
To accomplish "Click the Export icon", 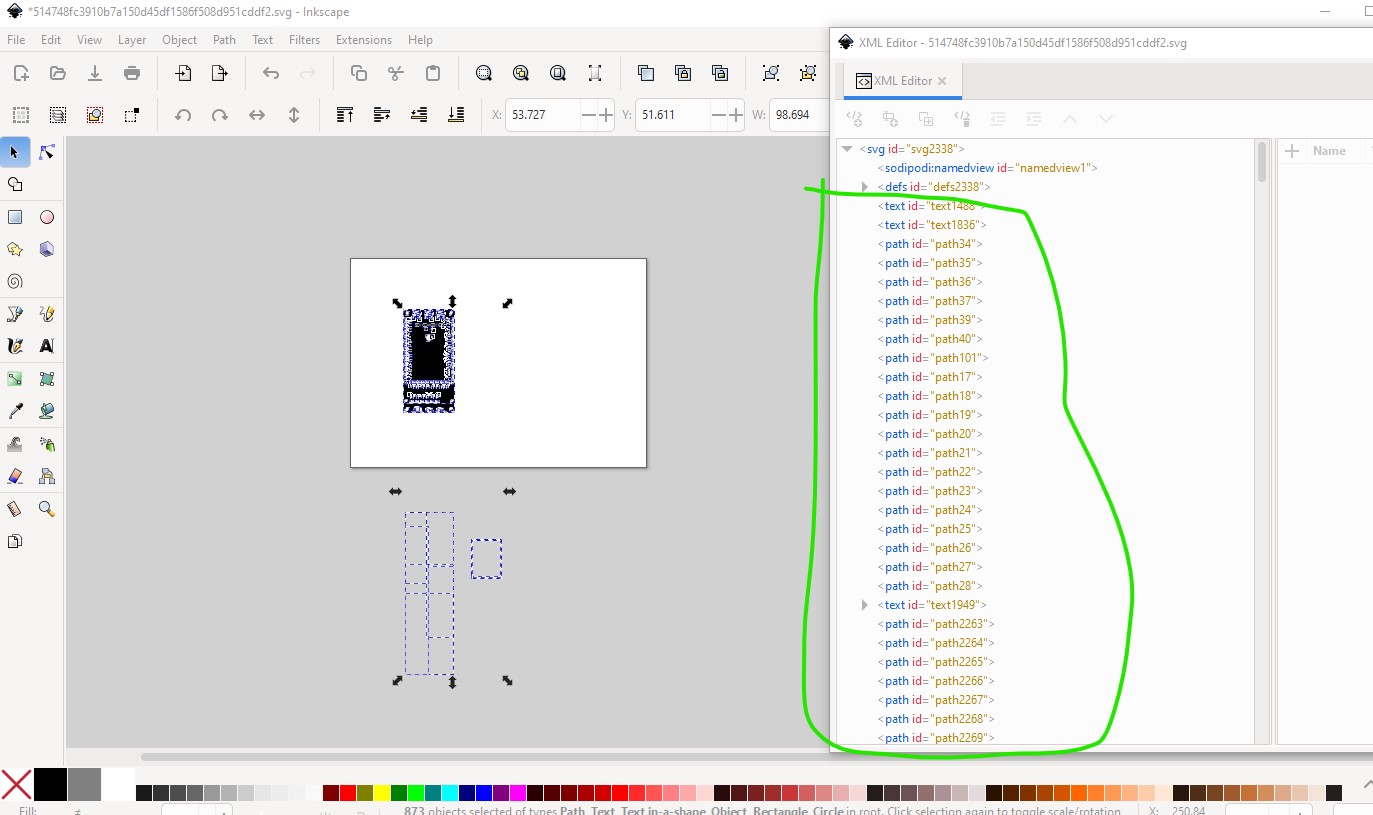I will [220, 73].
